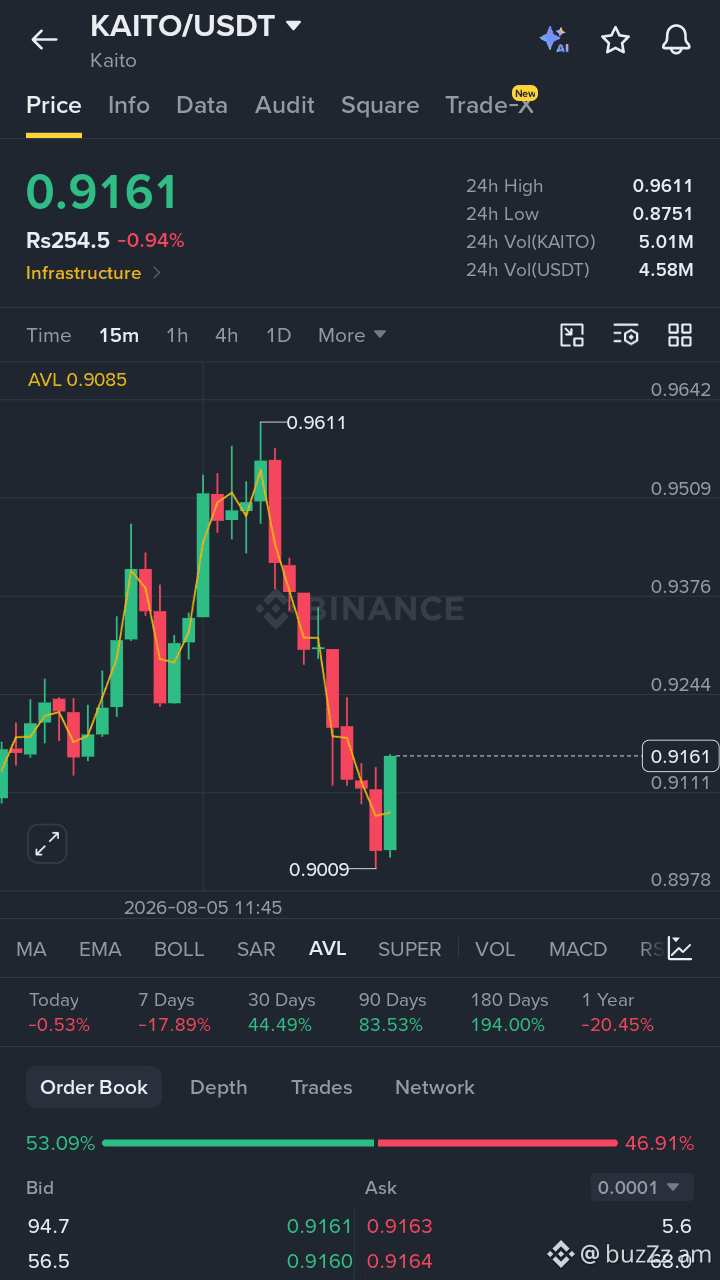Expand the KAITO/USDT pair selector arrow
Screen dimensions: 720x1280
click(x=294, y=25)
